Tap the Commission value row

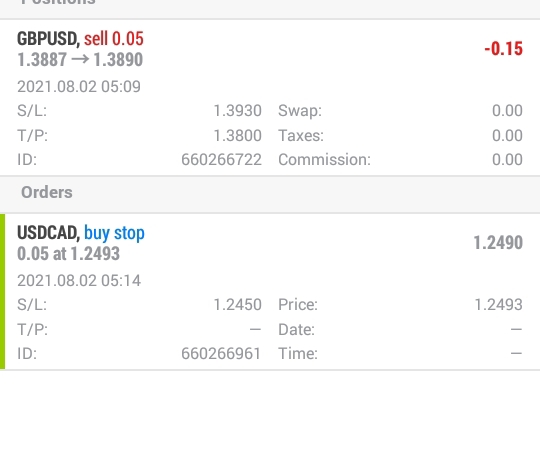(x=400, y=159)
